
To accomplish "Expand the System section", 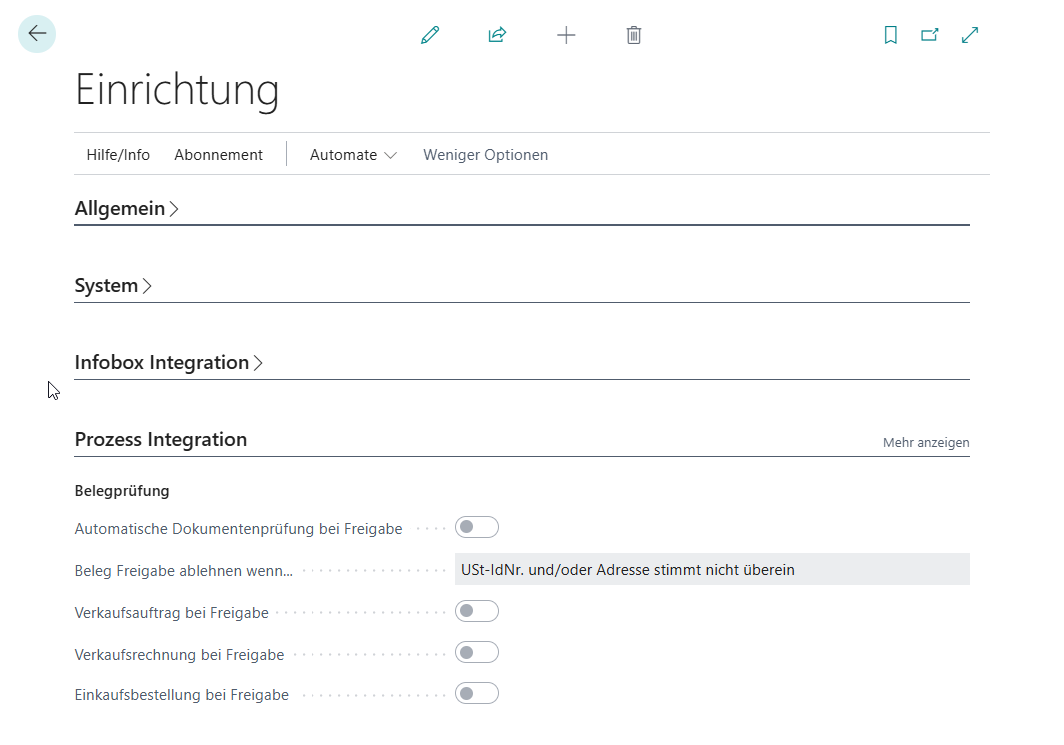I will [113, 286].
